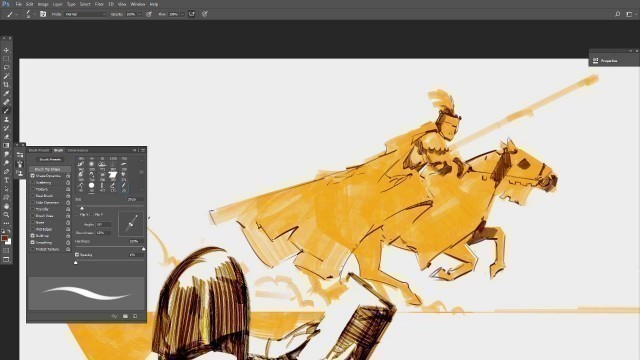Toggle the Spacing checkbox
Image resolution: width=640 pixels, height=360 pixels.
pyautogui.click(x=77, y=255)
